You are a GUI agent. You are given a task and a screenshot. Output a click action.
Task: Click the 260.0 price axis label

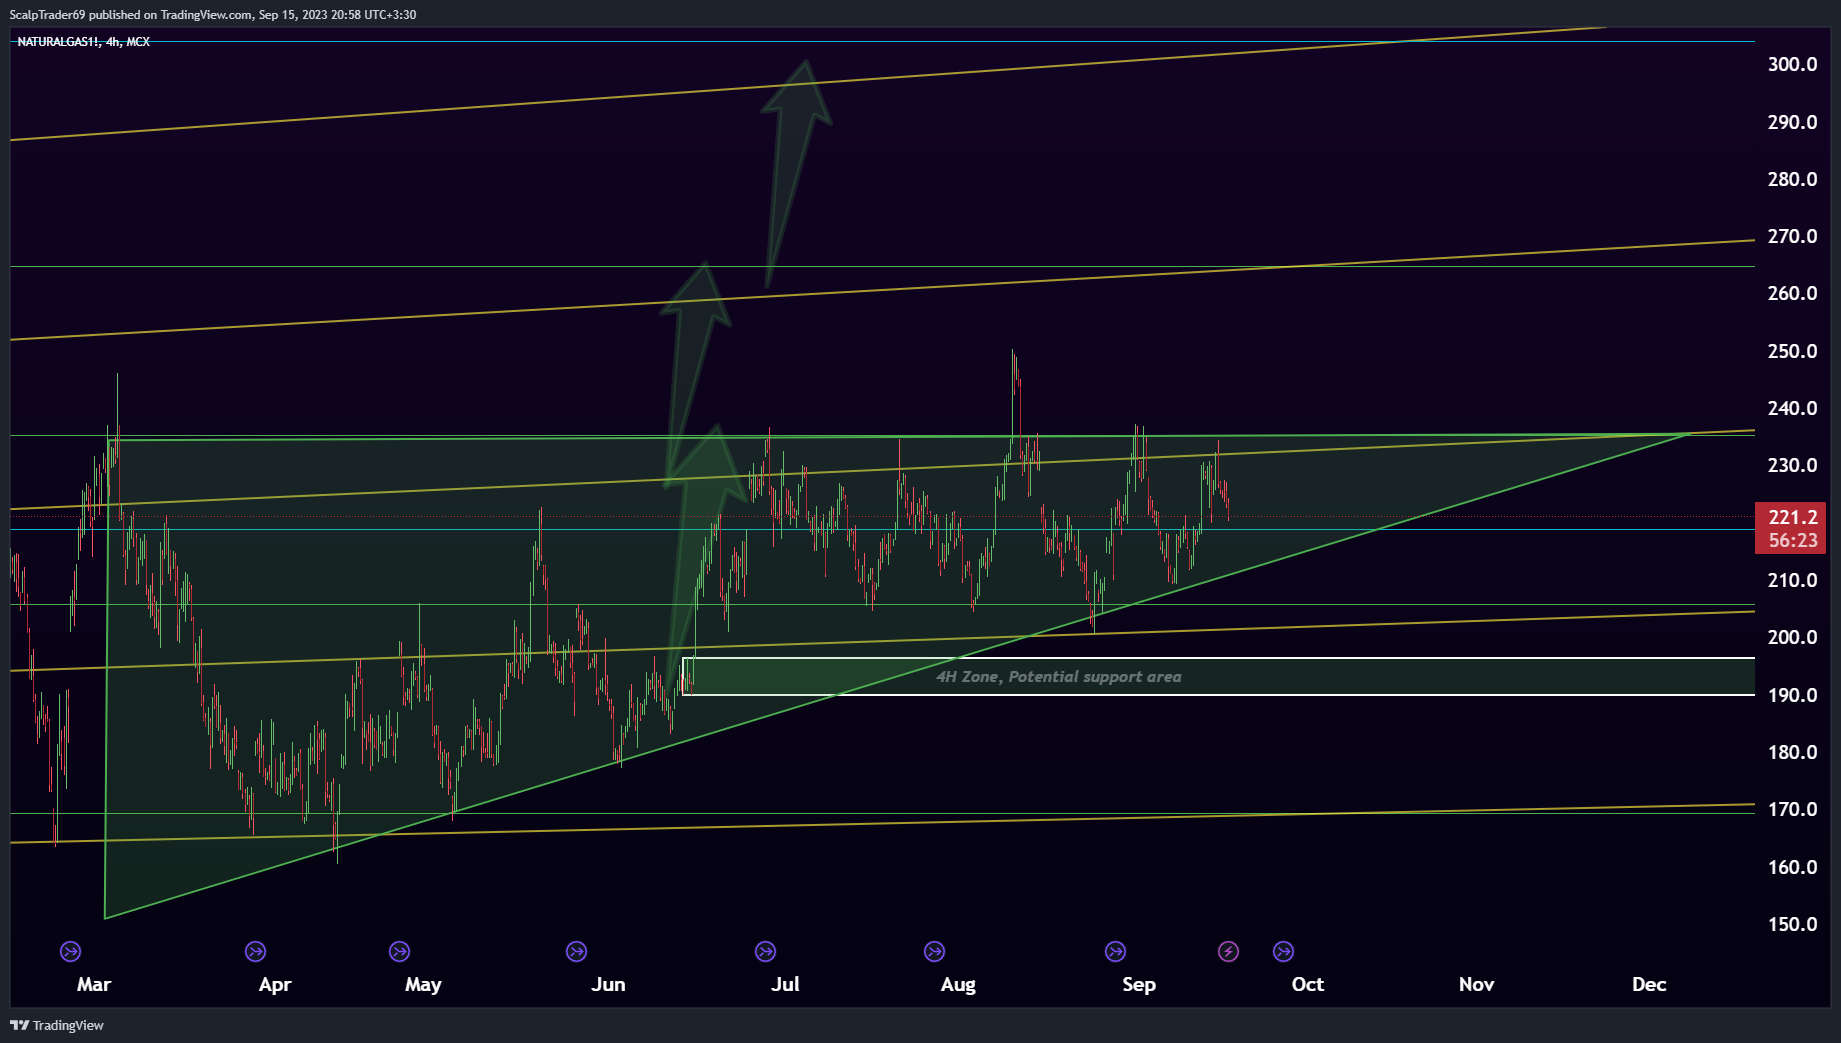coord(1792,293)
